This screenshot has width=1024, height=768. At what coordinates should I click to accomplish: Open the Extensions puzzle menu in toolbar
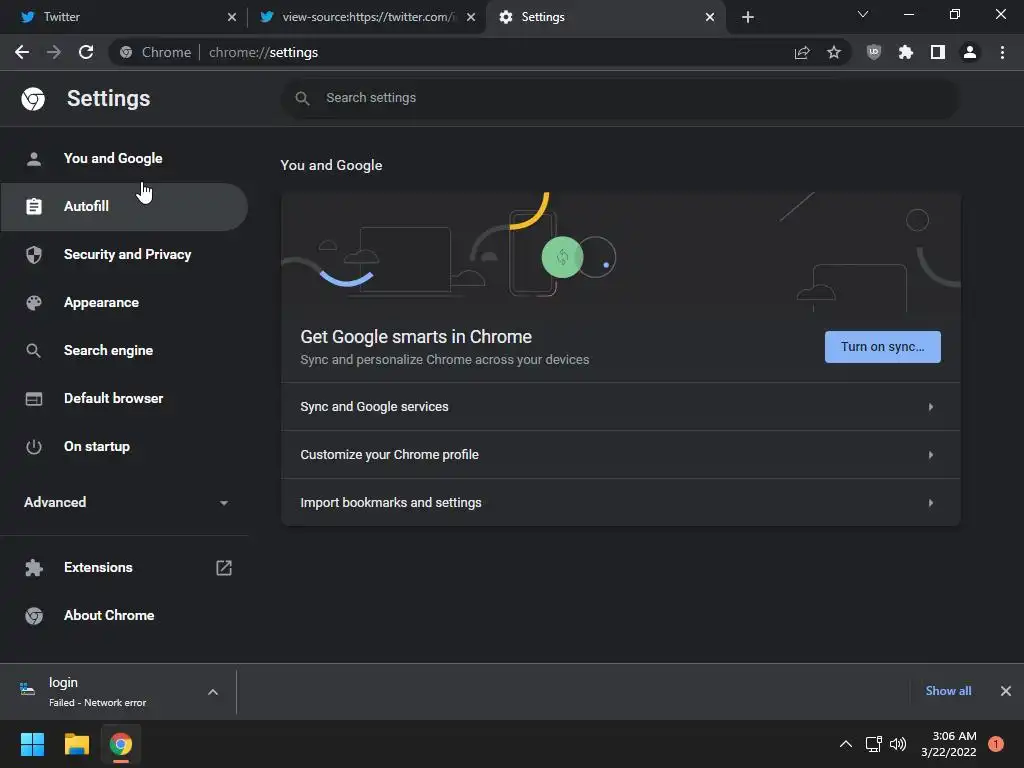pos(906,52)
